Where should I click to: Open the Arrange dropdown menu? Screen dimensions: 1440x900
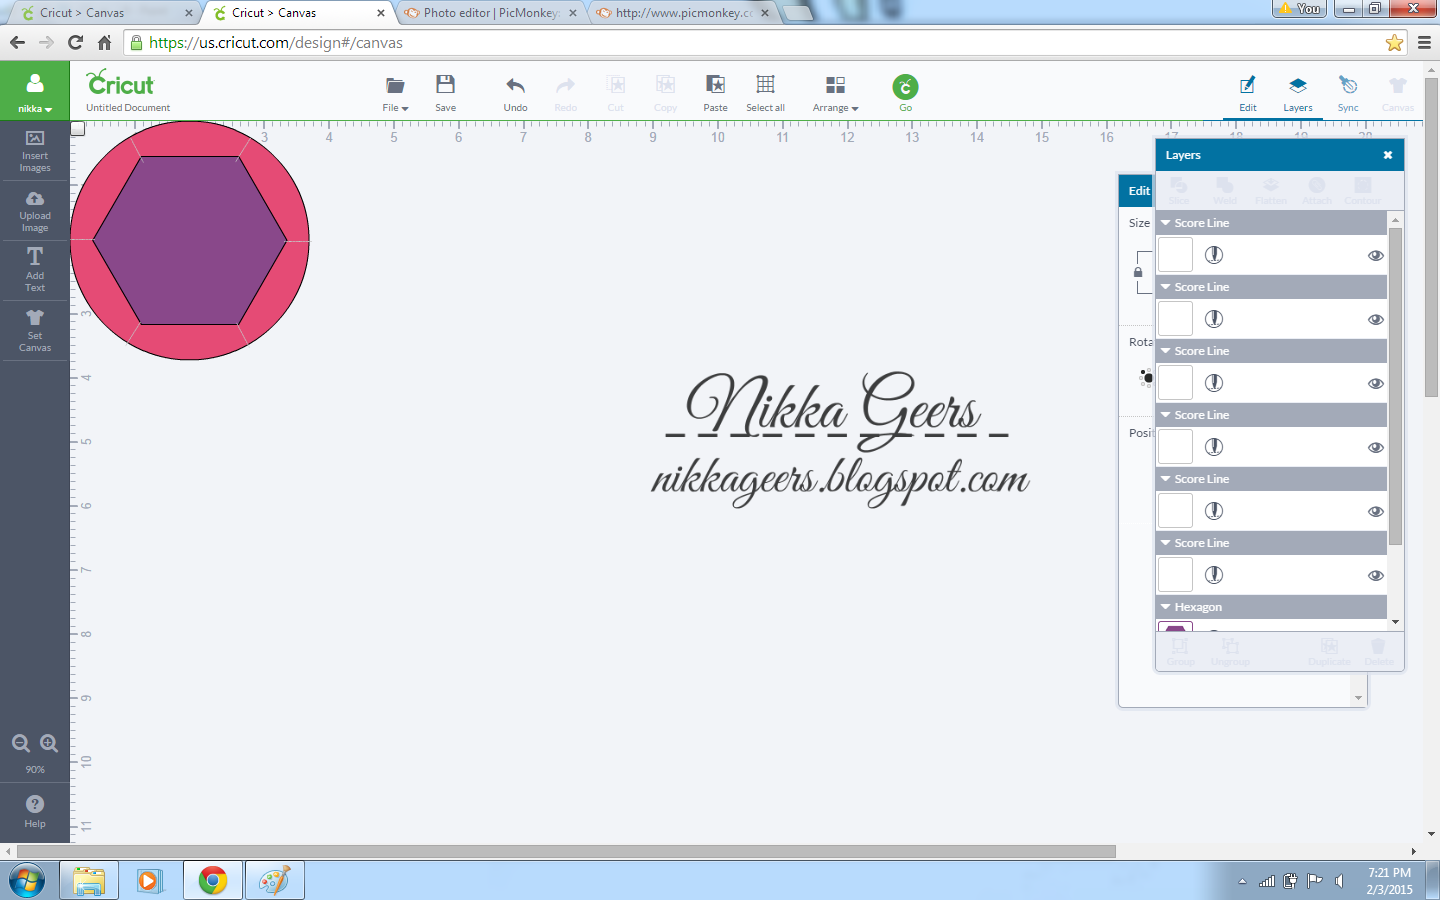[835, 93]
